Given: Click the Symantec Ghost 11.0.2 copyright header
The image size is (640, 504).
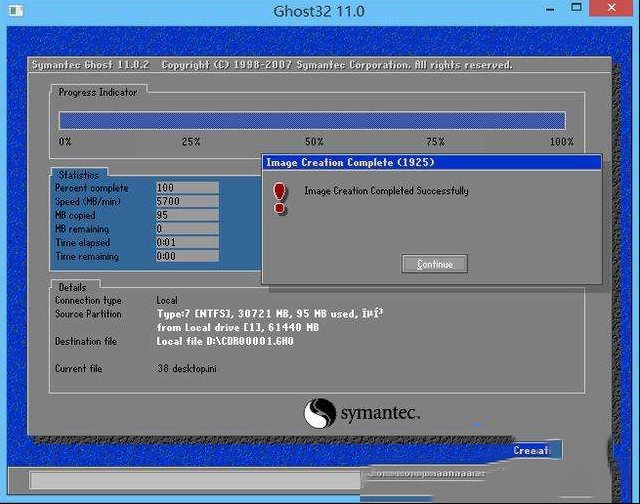Looking at the screenshot, I should pyautogui.click(x=272, y=65).
